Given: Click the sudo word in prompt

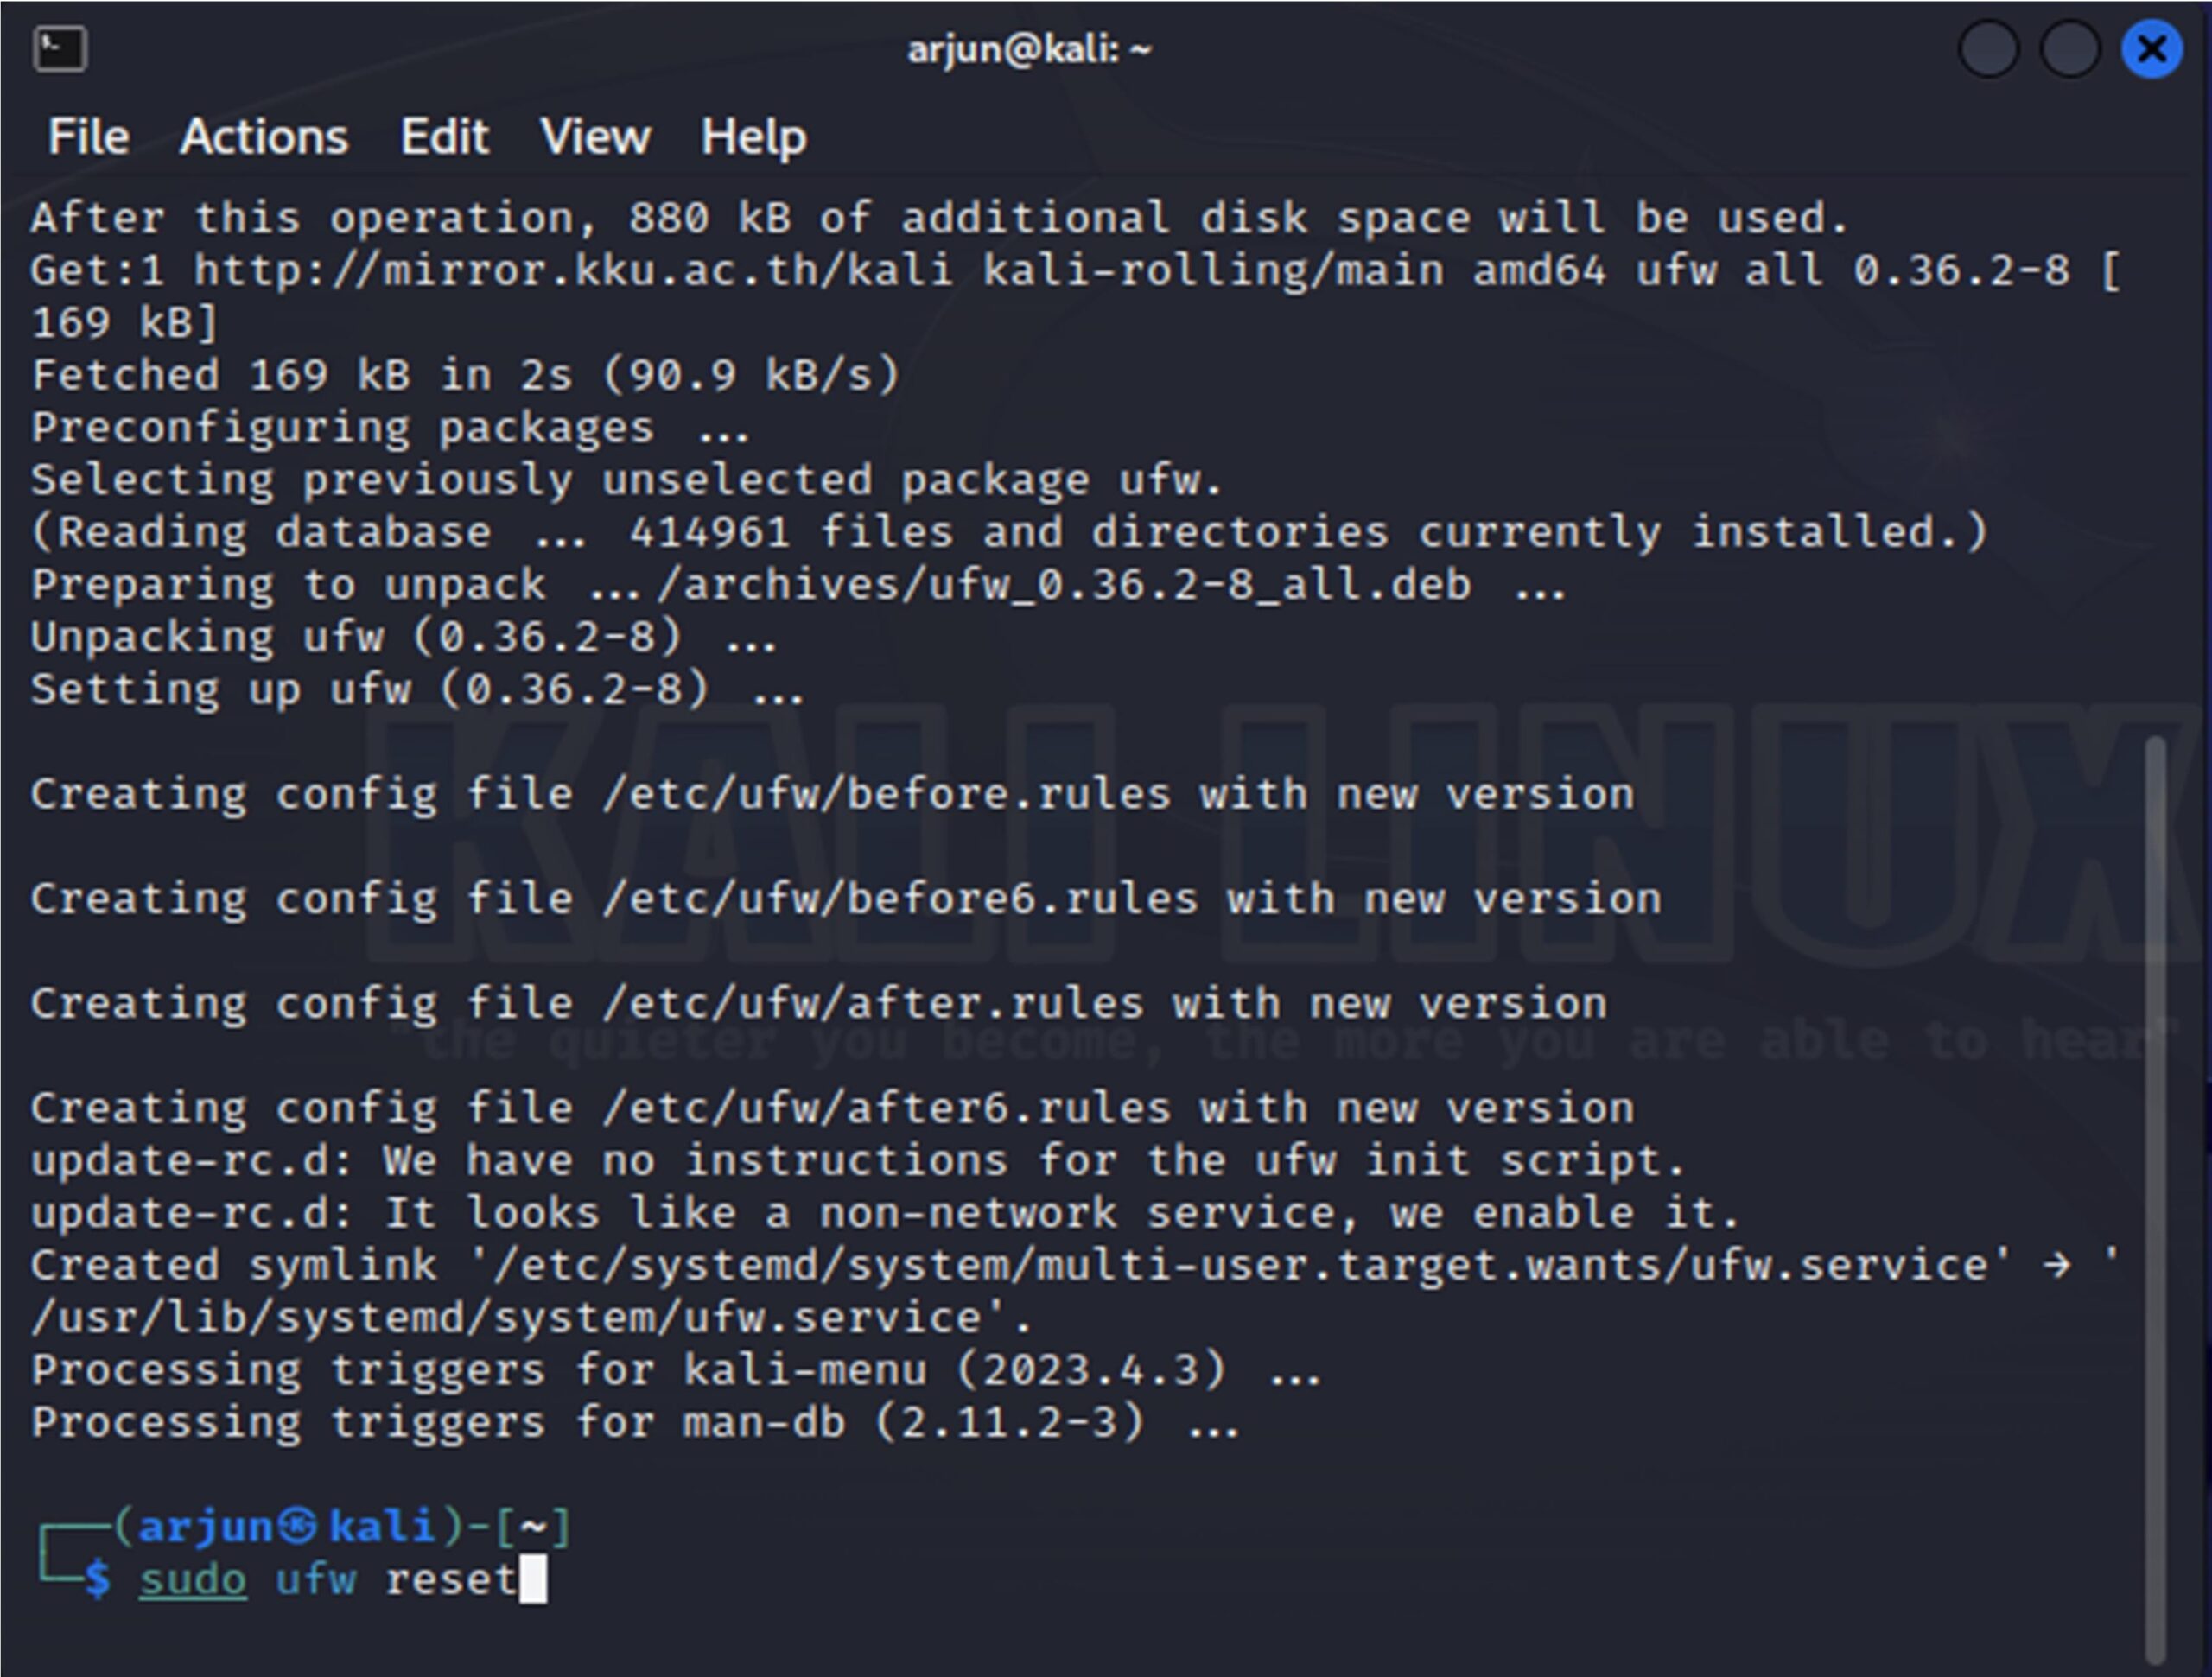Looking at the screenshot, I should click(193, 1581).
